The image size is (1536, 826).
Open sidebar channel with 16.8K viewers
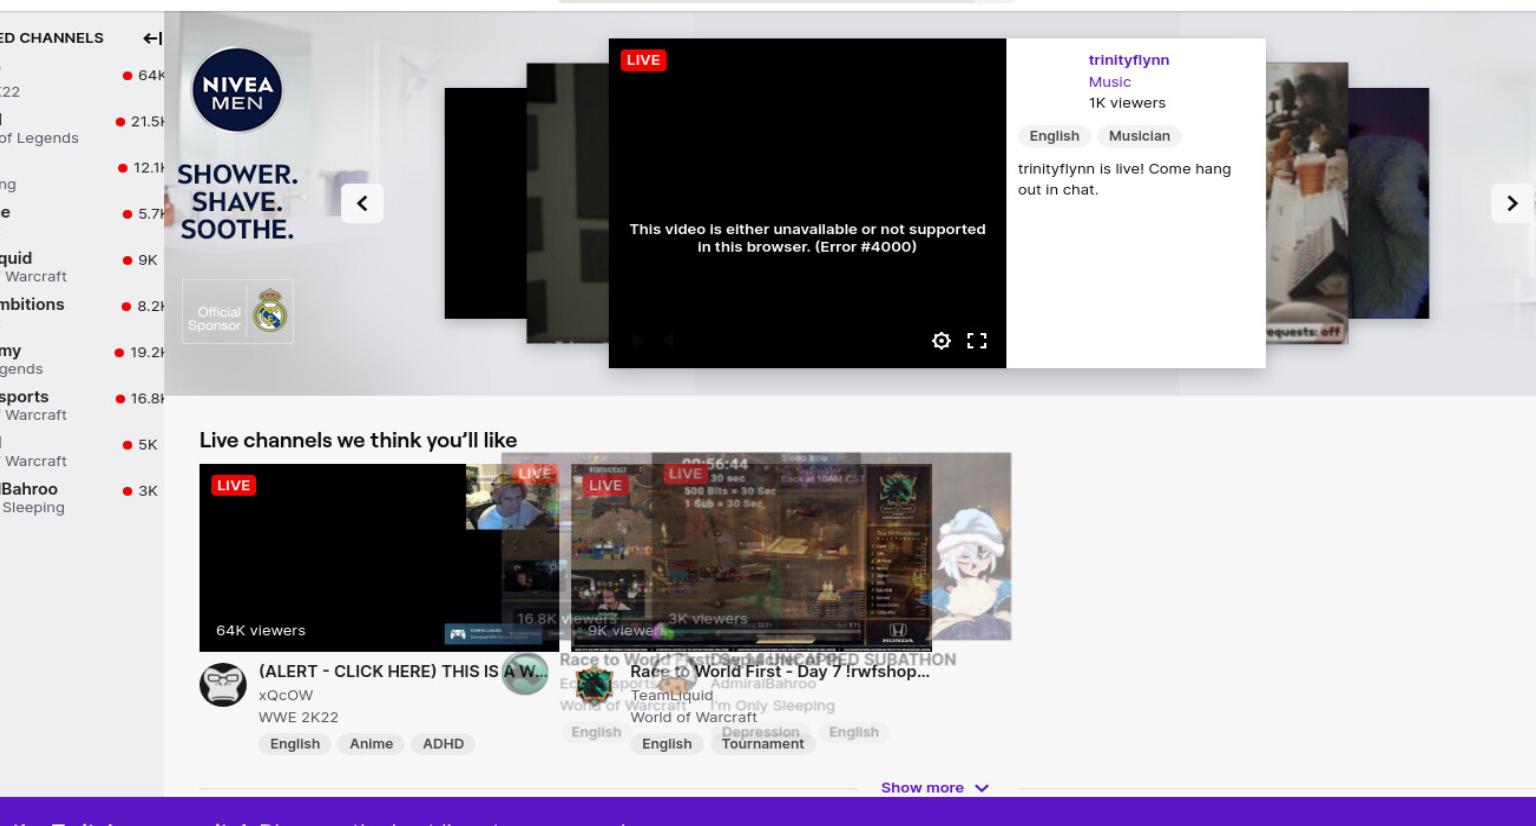click(82, 405)
